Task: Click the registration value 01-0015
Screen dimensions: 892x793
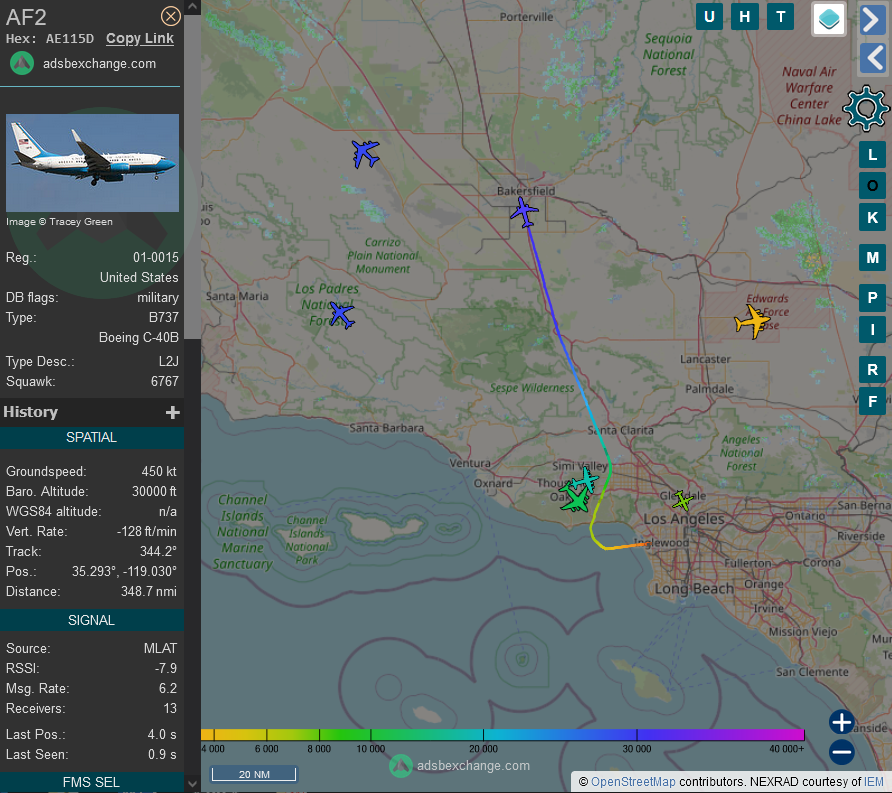Action: pyautogui.click(x=156, y=258)
